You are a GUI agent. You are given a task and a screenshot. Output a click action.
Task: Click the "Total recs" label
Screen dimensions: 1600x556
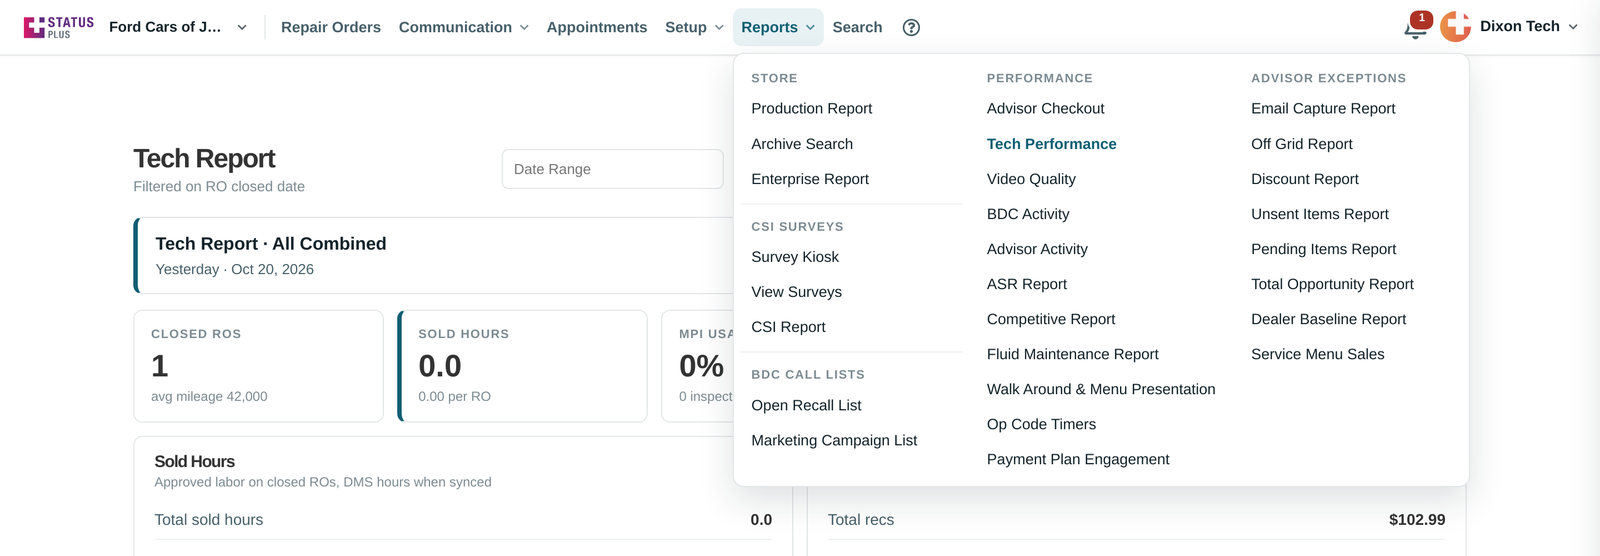coord(861,520)
